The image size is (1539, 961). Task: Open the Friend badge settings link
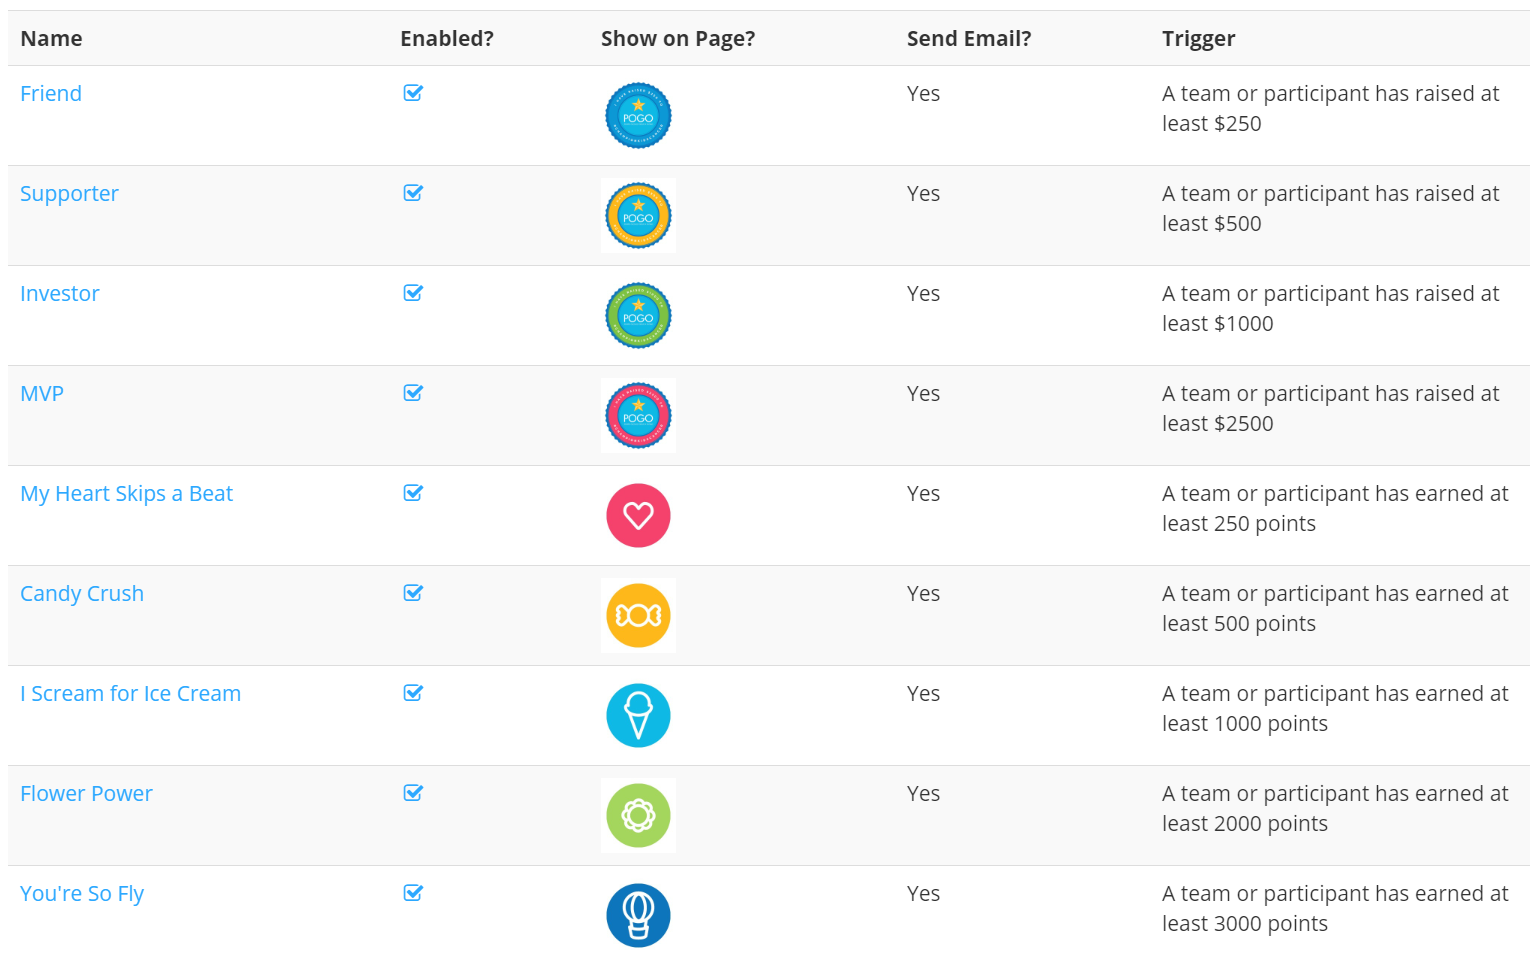coord(51,93)
